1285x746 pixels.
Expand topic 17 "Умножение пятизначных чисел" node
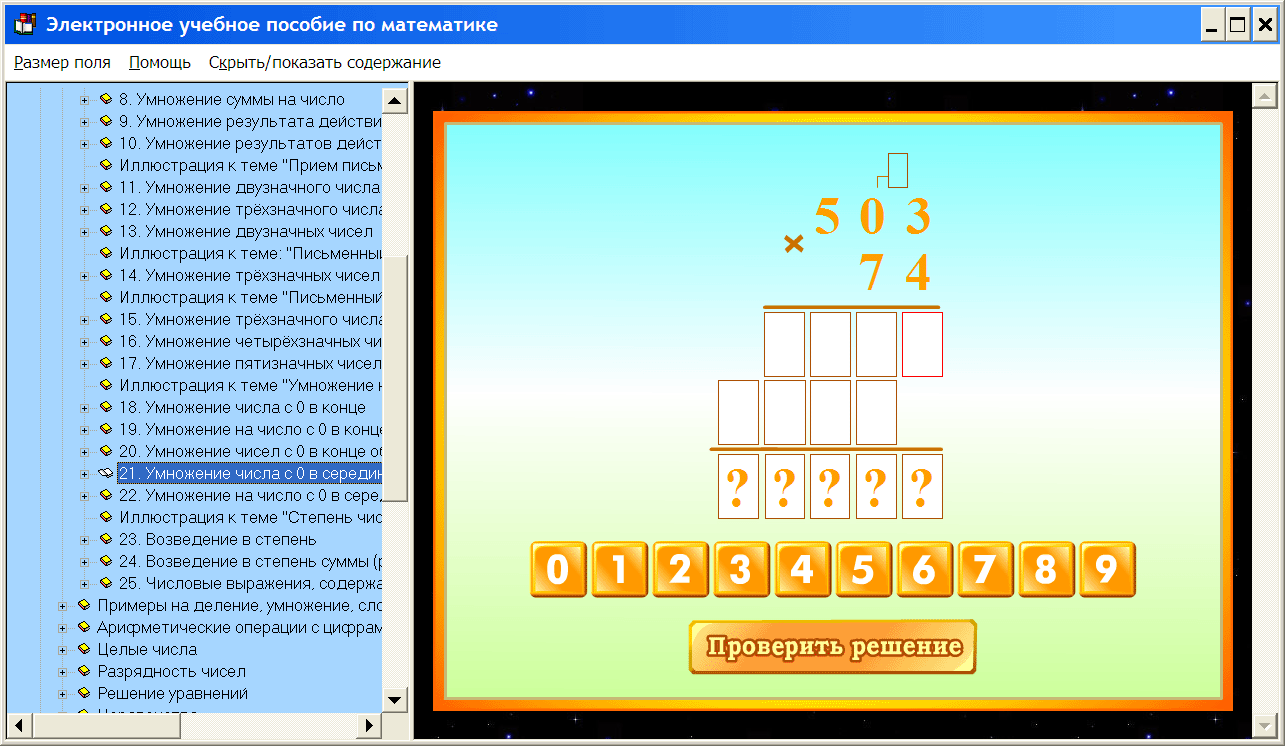[x=84, y=363]
